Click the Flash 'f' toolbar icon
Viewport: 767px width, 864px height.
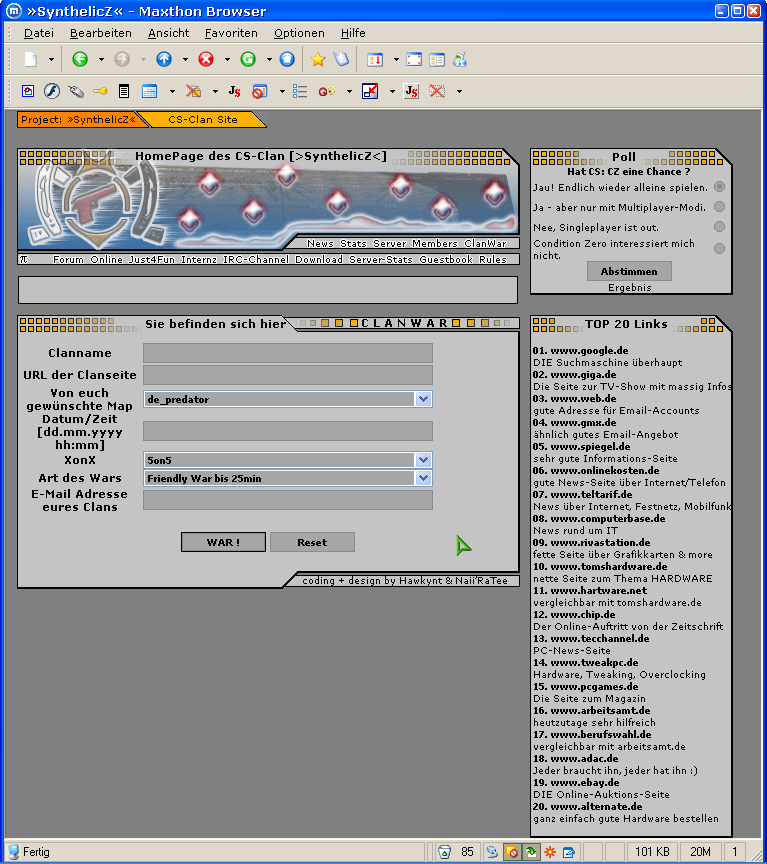[x=52, y=91]
